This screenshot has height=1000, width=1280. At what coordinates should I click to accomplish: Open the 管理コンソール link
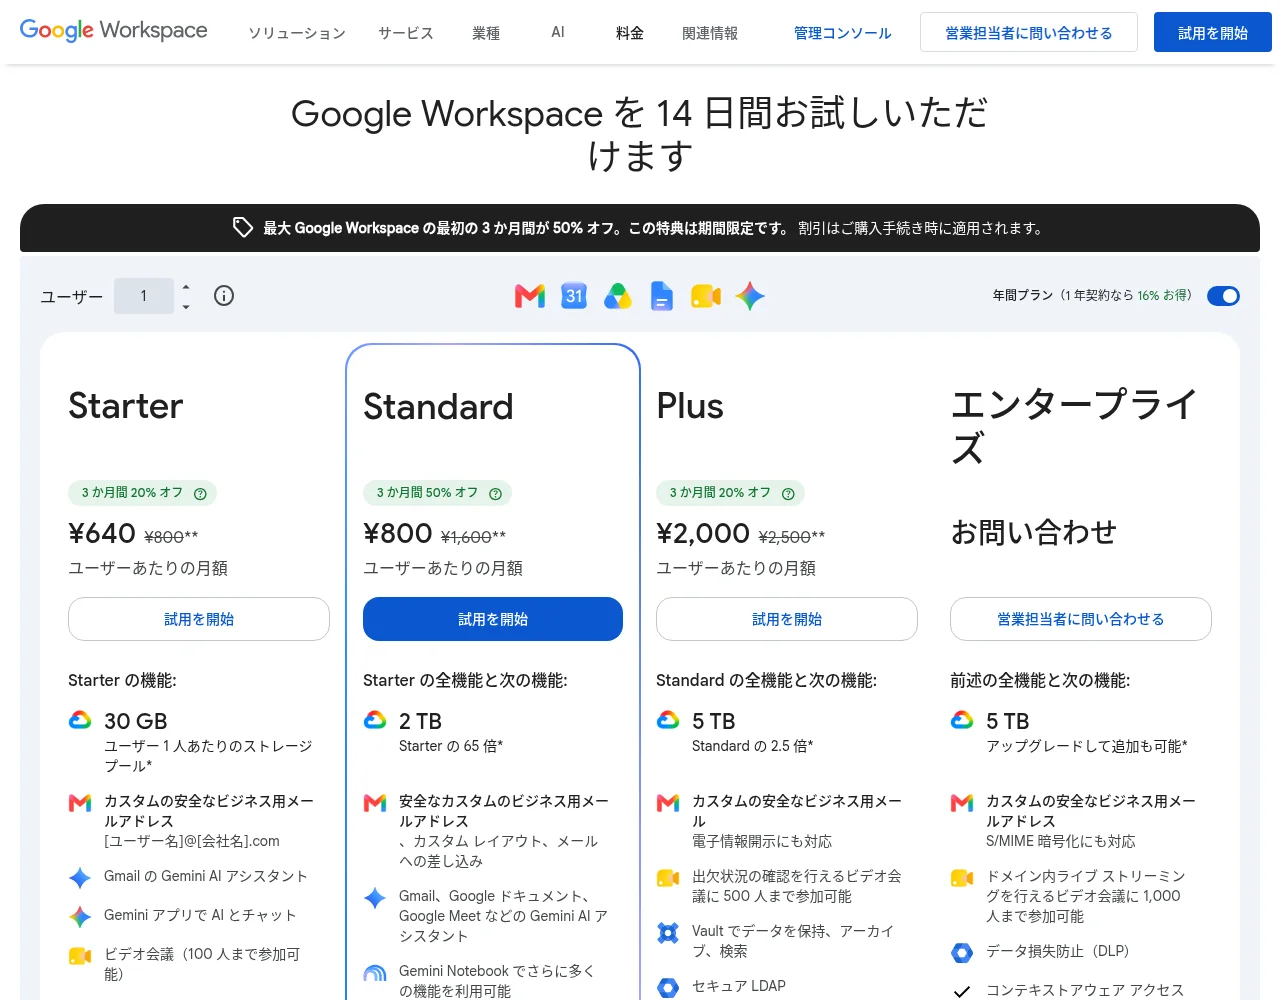(x=843, y=33)
